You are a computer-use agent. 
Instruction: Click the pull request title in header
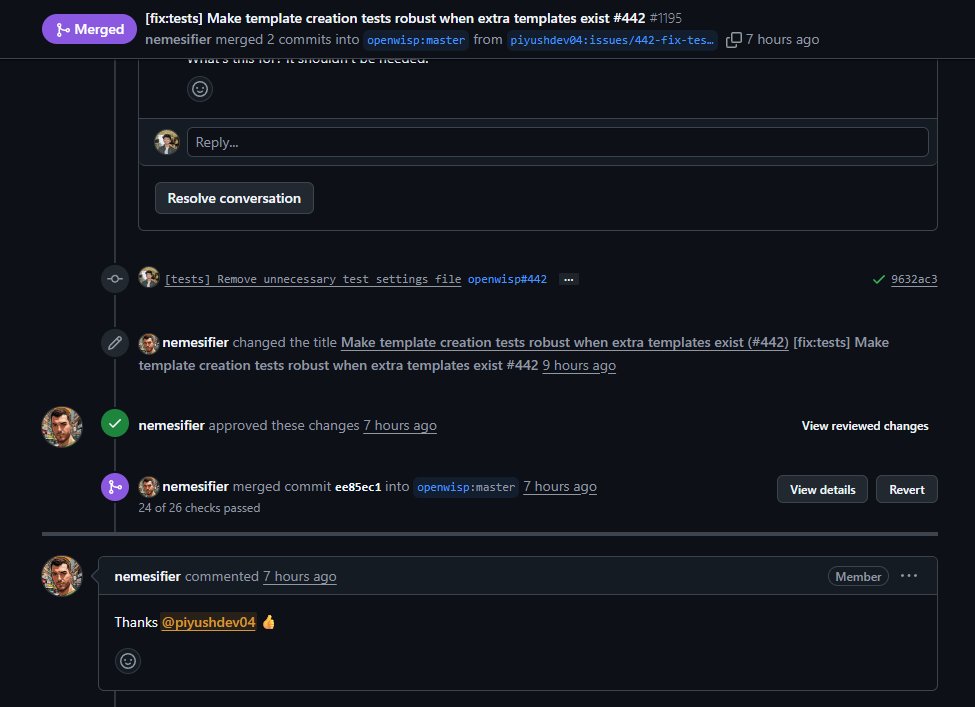(395, 18)
